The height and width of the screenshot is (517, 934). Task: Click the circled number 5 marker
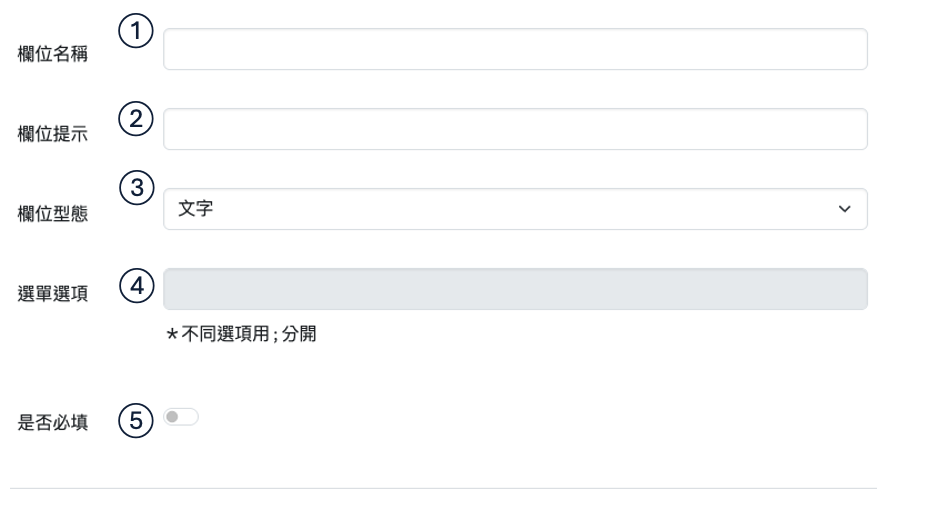(135, 421)
